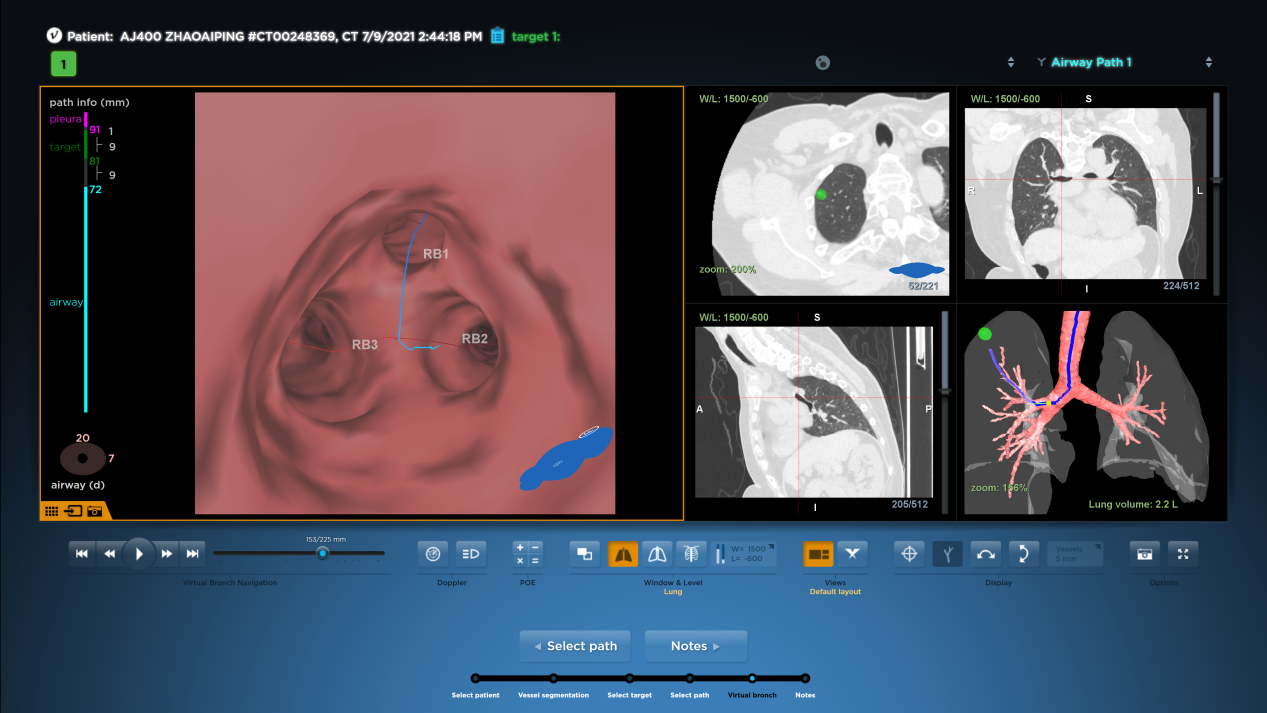Toggle the airway tree display button

(947, 553)
